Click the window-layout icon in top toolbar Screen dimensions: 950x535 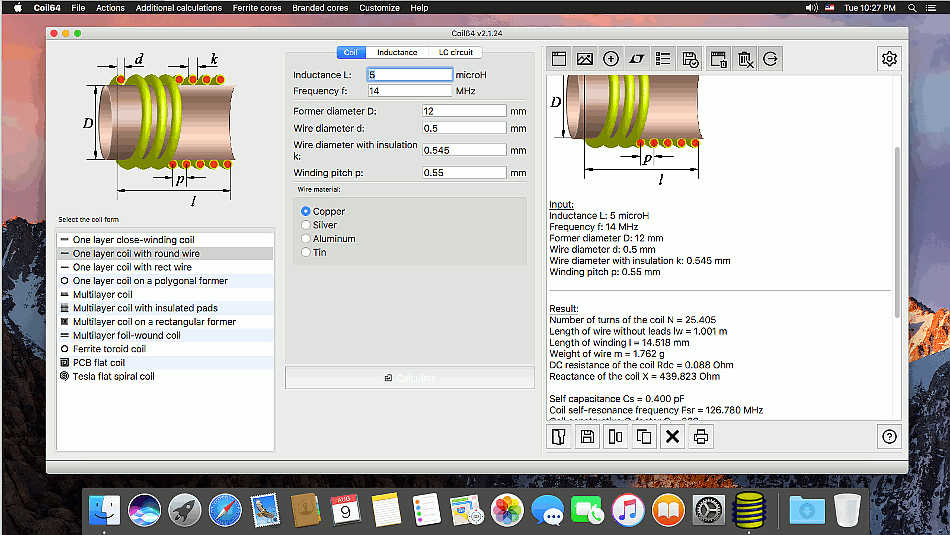click(x=559, y=59)
